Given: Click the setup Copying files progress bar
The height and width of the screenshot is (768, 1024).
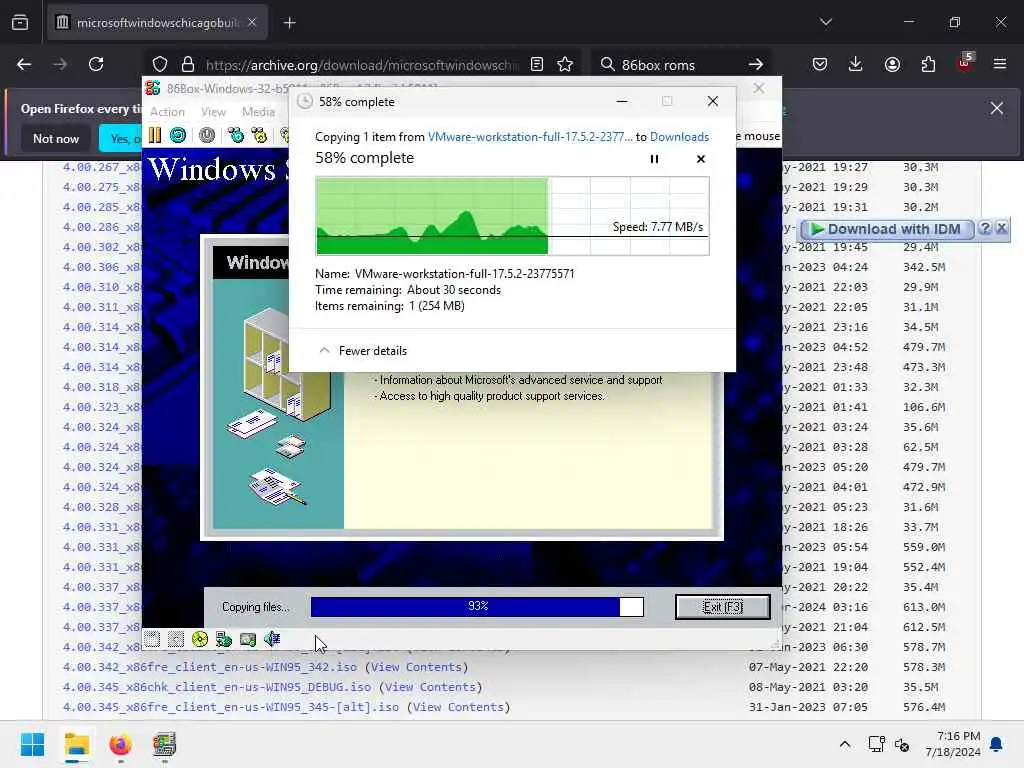Looking at the screenshot, I should pyautogui.click(x=477, y=607).
